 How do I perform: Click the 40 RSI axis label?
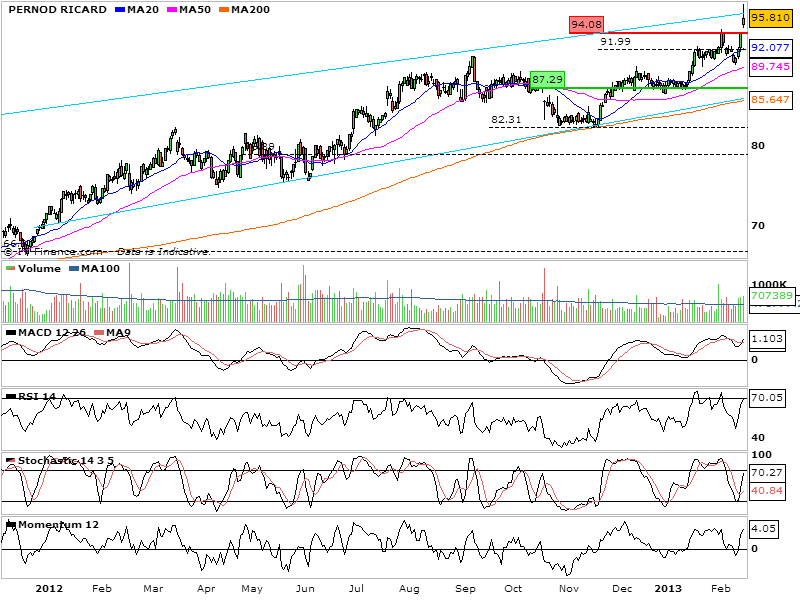[758, 438]
